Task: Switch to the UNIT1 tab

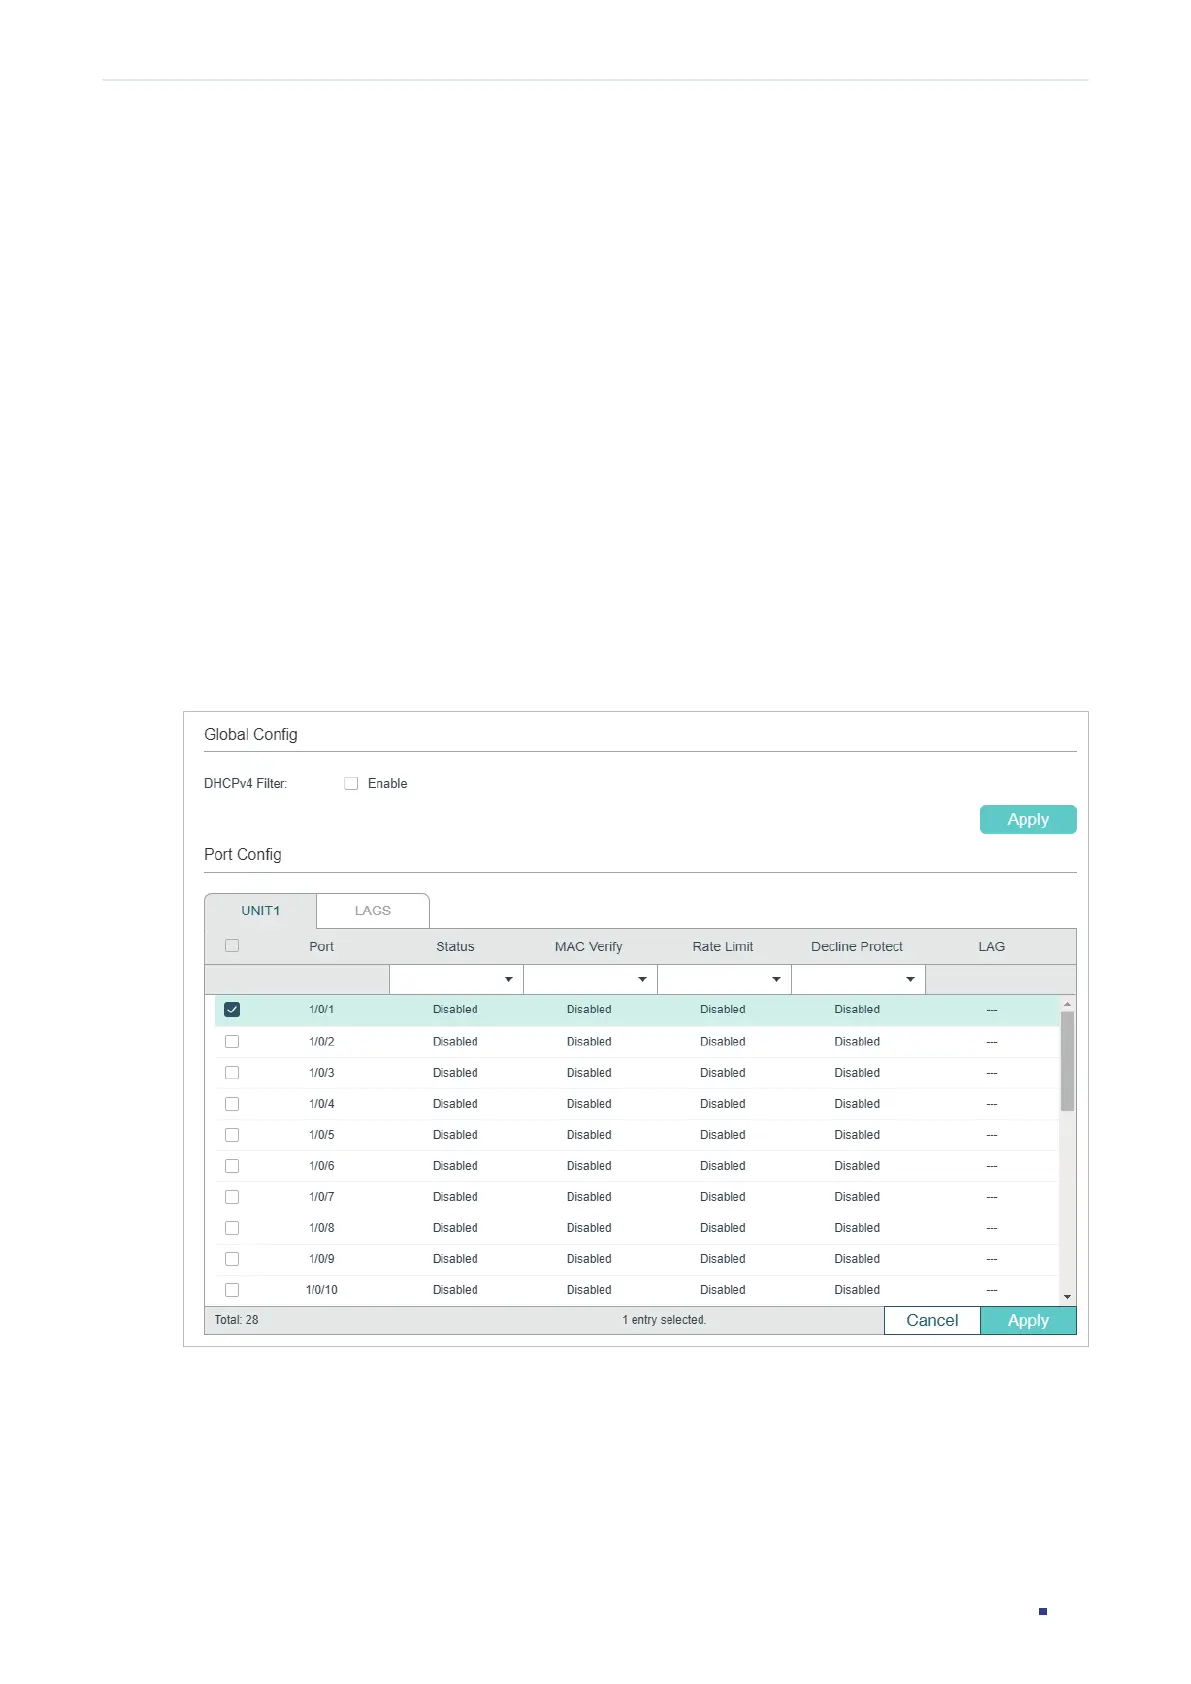Action: (260, 911)
